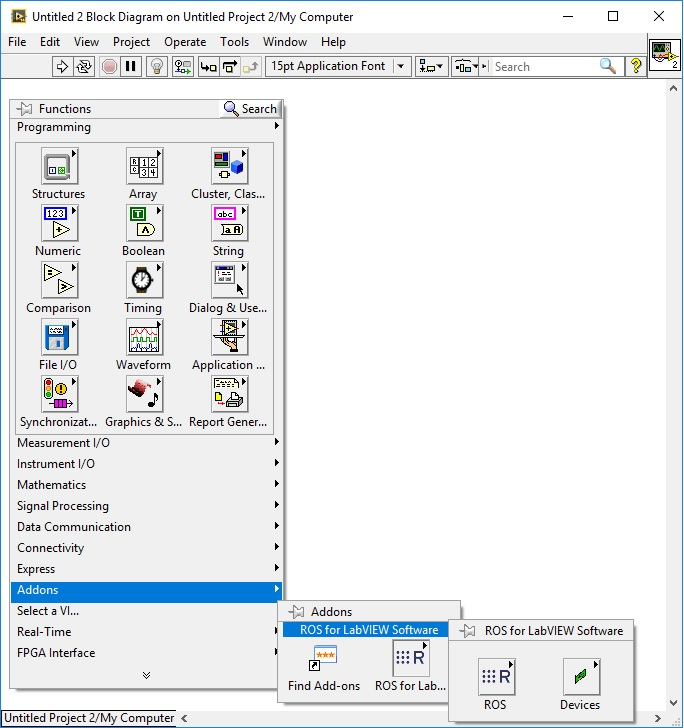Open the Window menu

point(285,42)
